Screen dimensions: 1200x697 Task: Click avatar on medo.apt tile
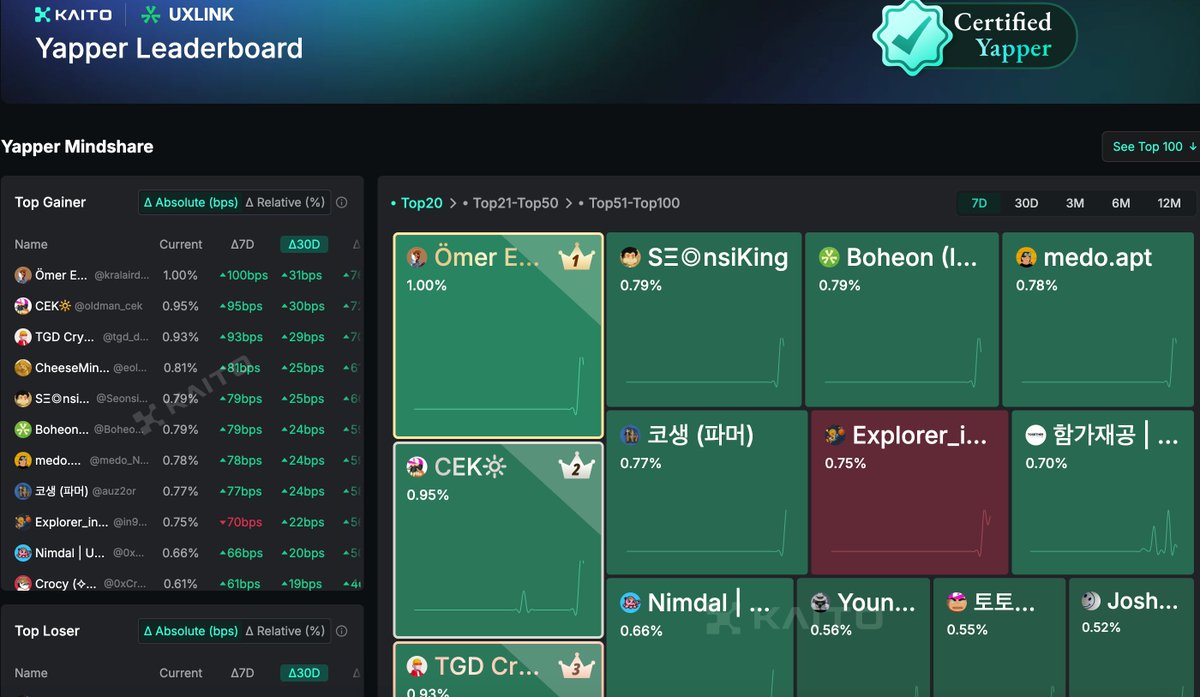pyautogui.click(x=1026, y=258)
